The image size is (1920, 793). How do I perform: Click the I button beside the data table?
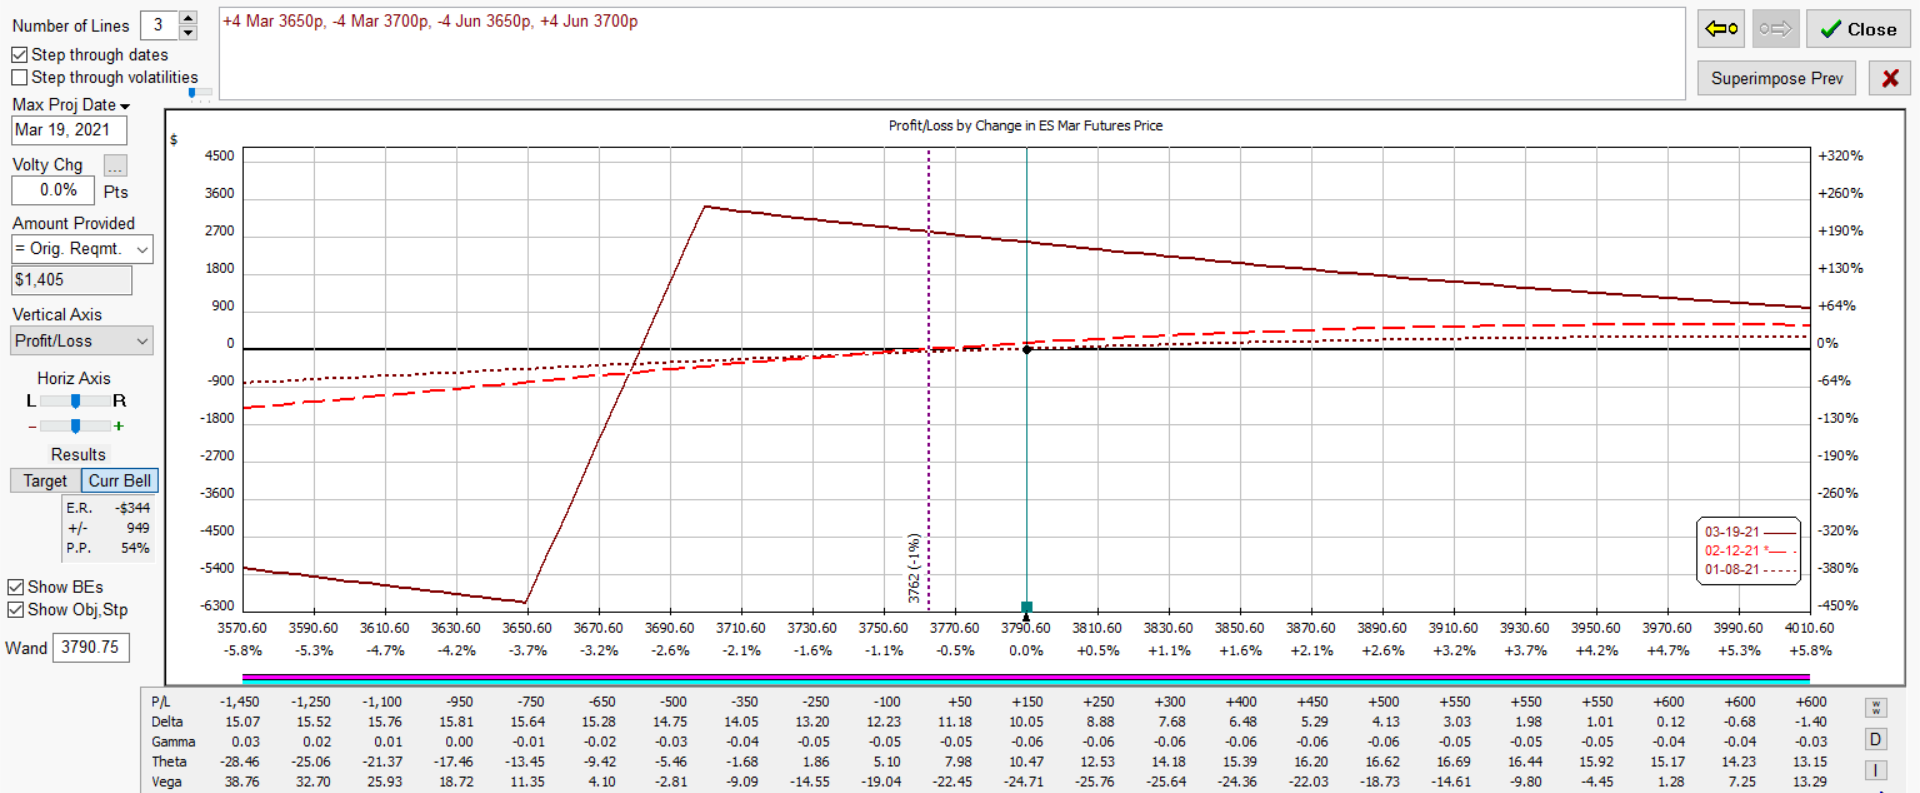1876,771
